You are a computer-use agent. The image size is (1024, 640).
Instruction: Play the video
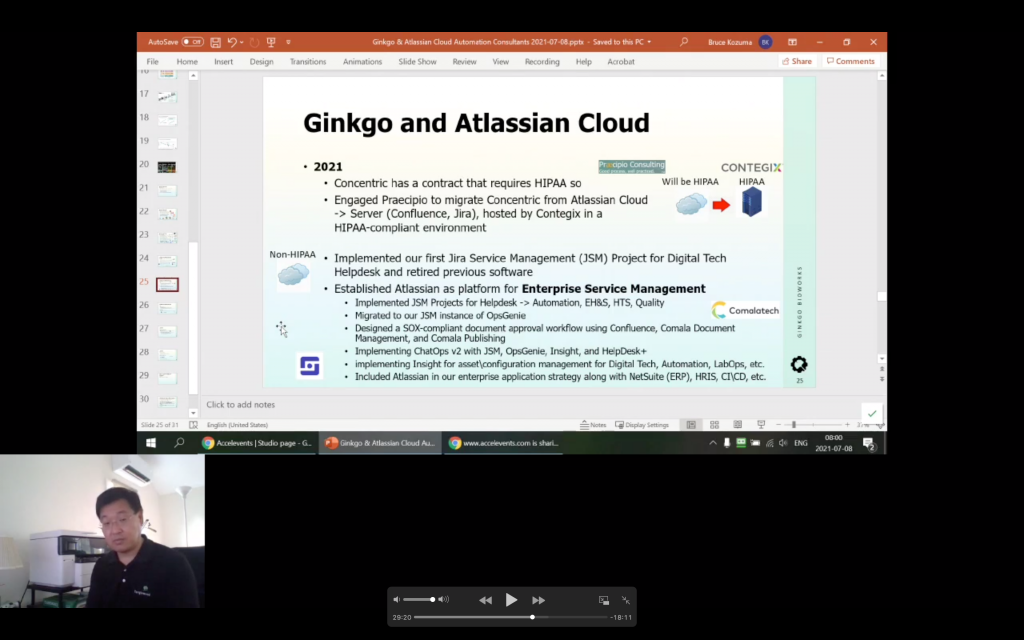pos(511,600)
